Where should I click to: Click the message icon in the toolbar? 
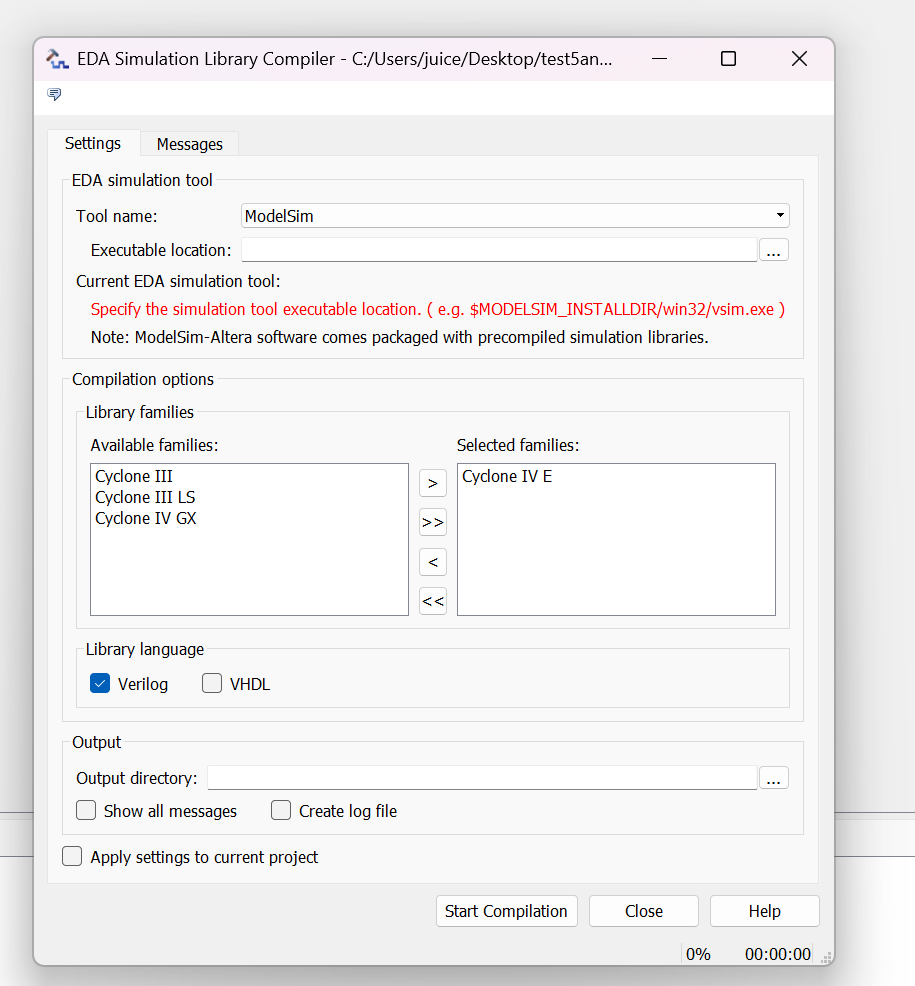click(54, 94)
